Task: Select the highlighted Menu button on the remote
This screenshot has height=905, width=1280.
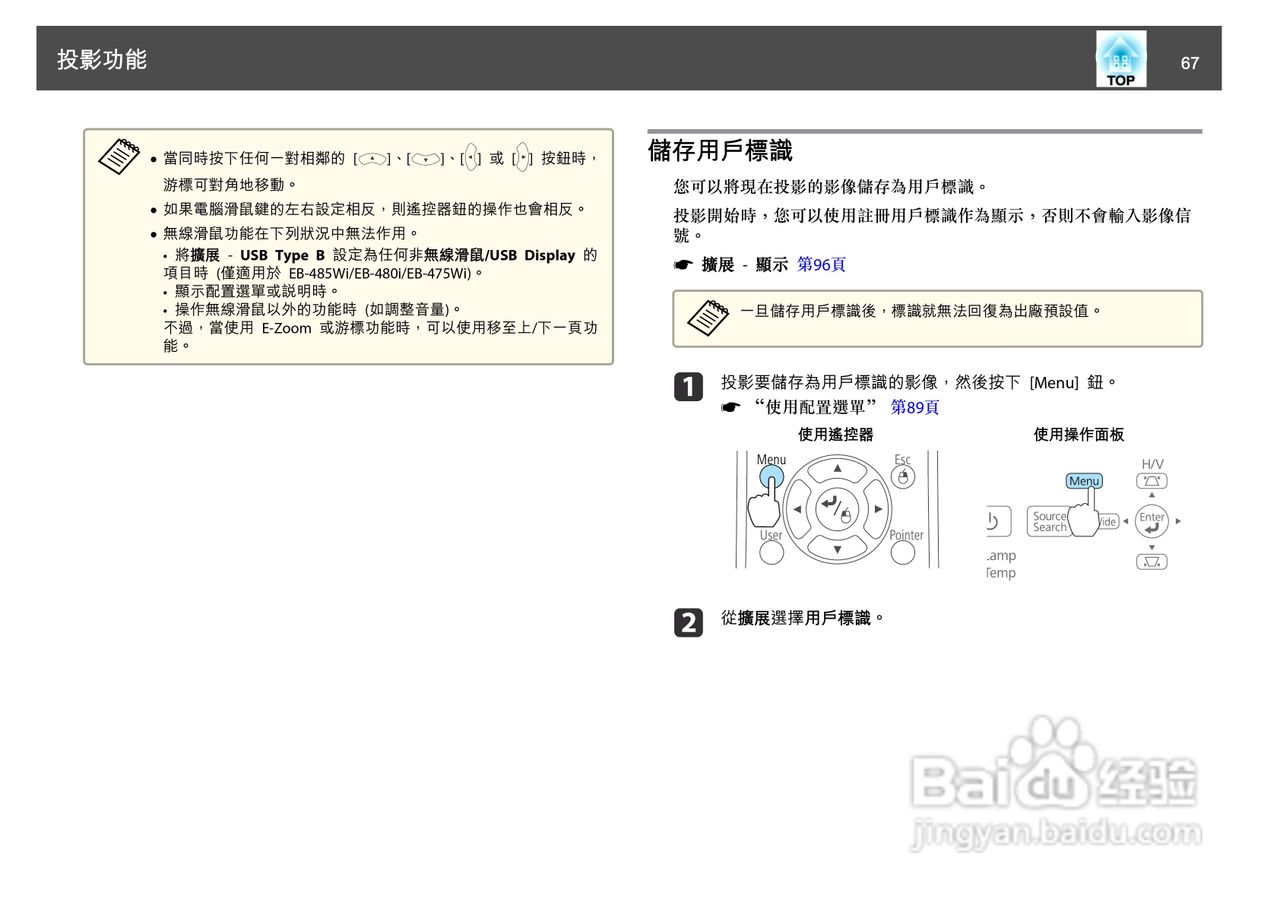Action: [770, 478]
